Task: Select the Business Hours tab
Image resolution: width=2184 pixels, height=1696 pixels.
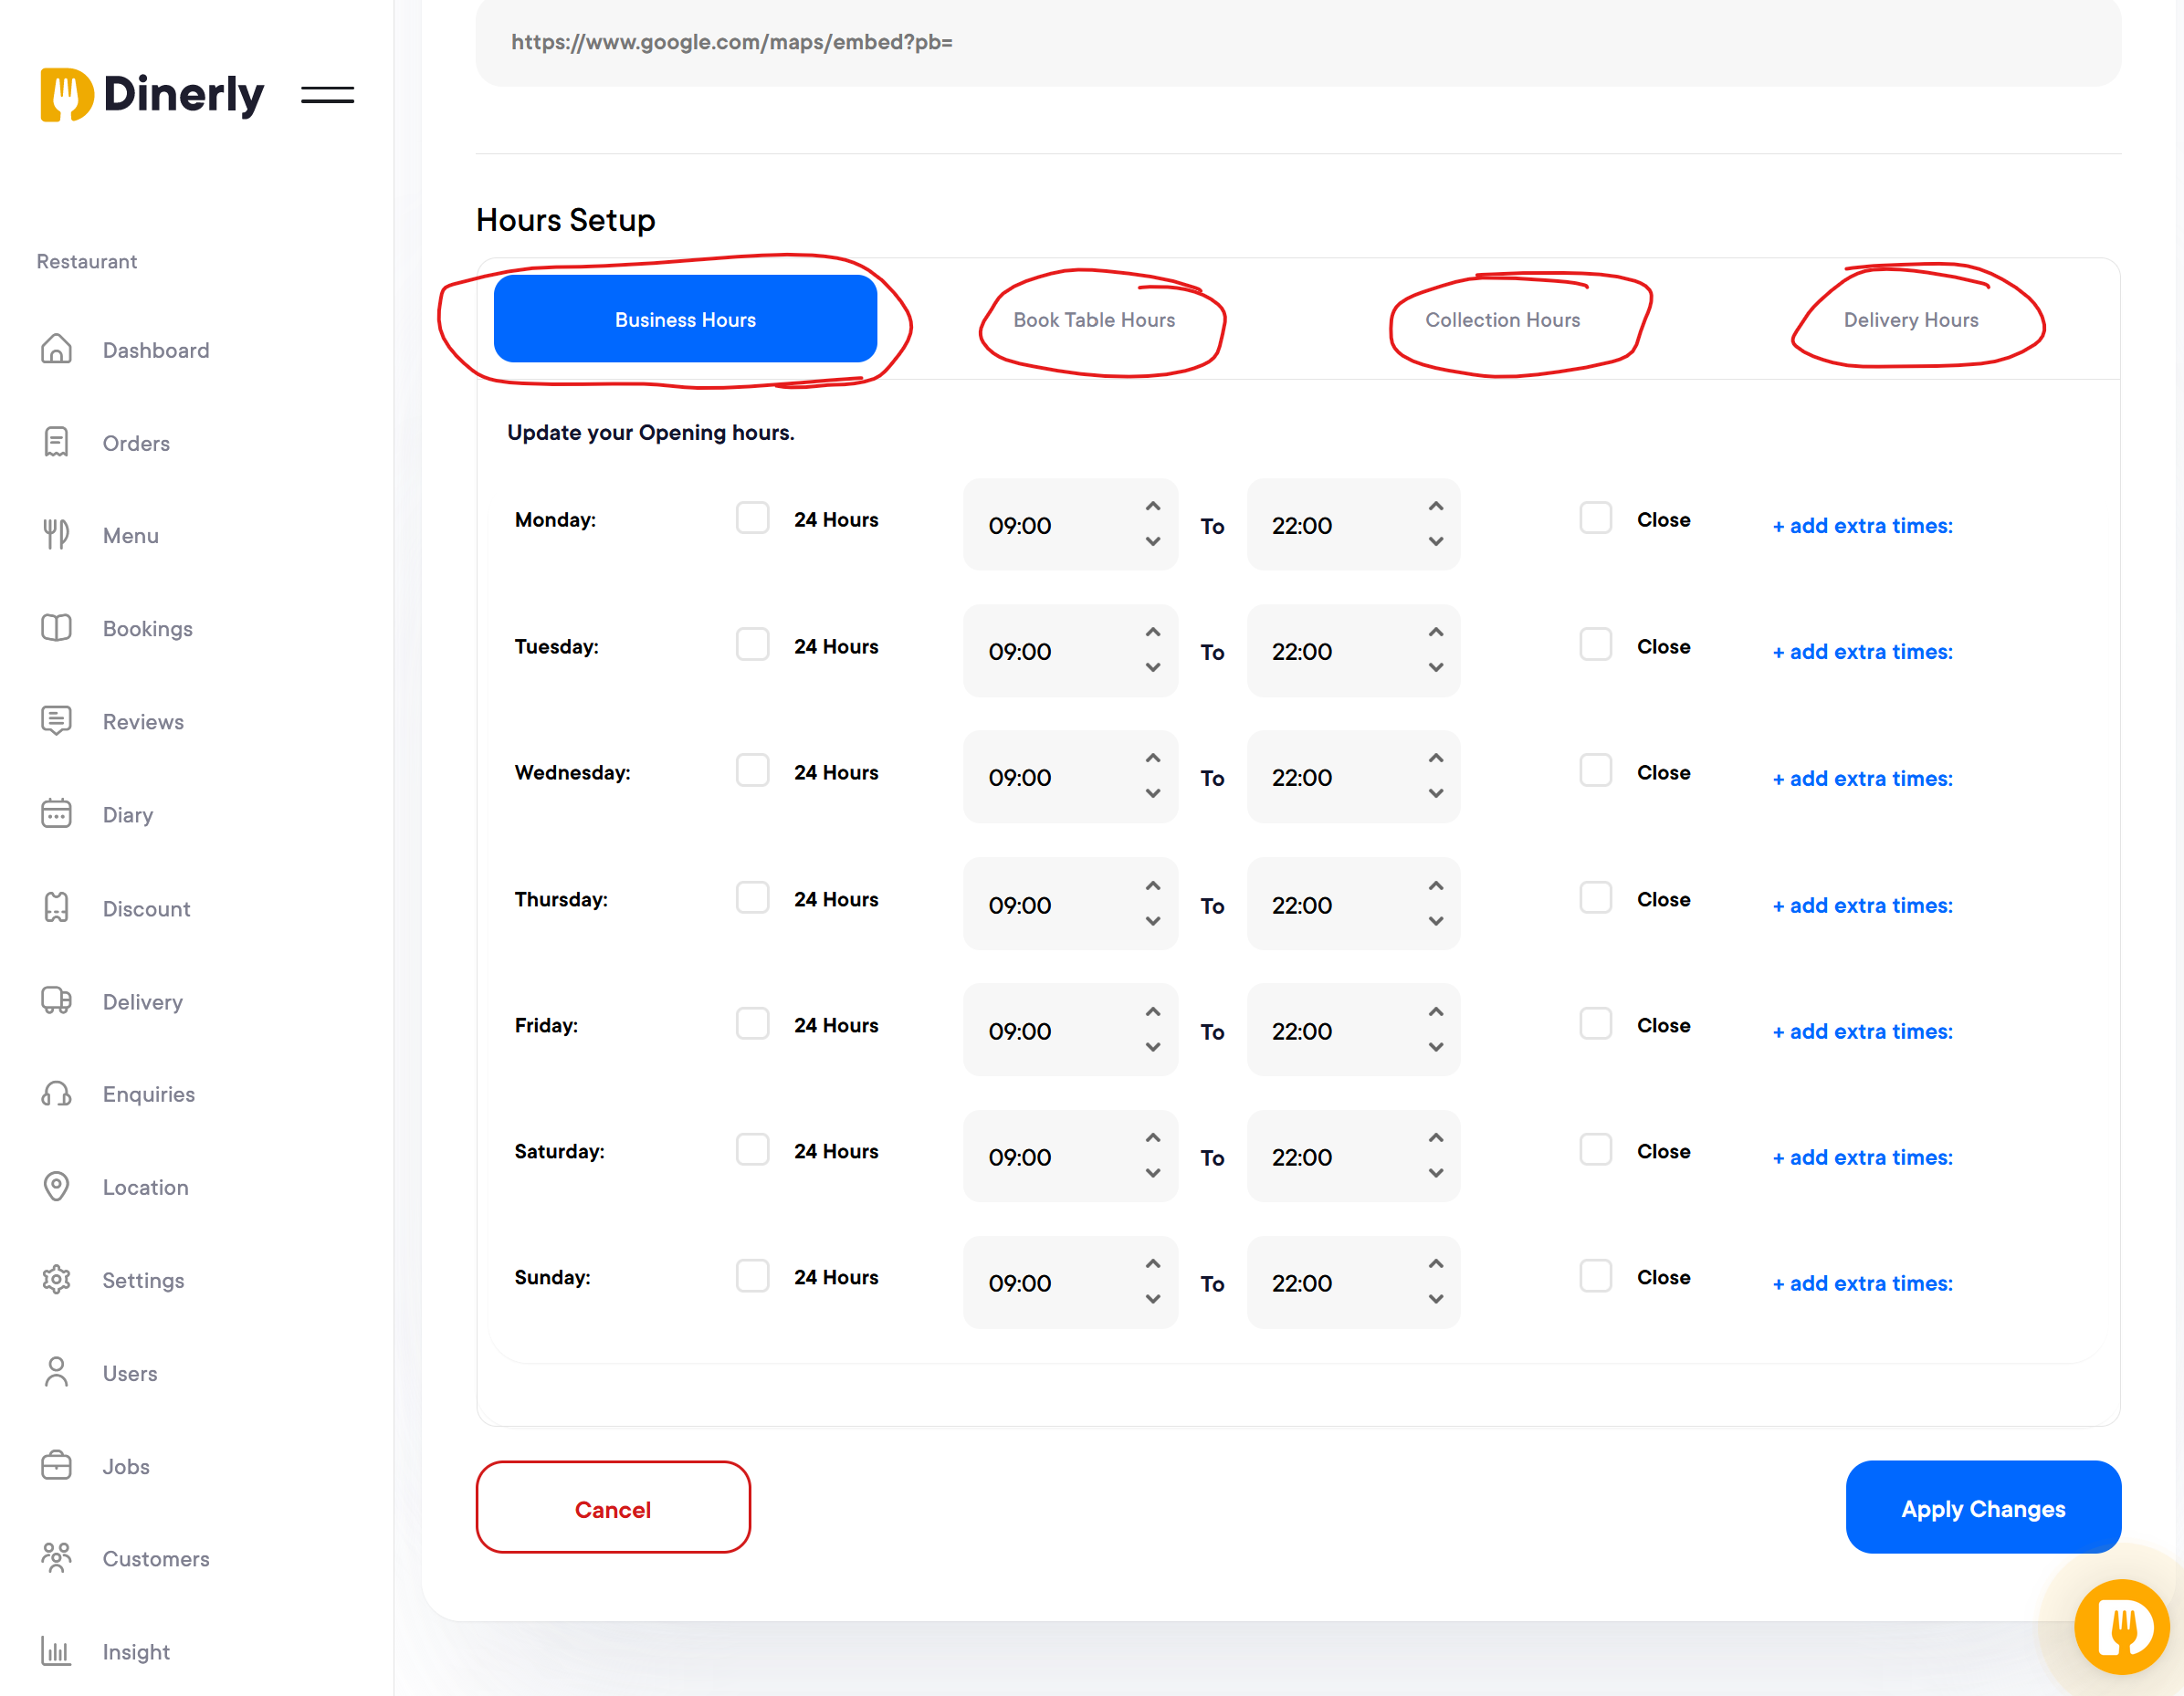Action: (x=685, y=319)
